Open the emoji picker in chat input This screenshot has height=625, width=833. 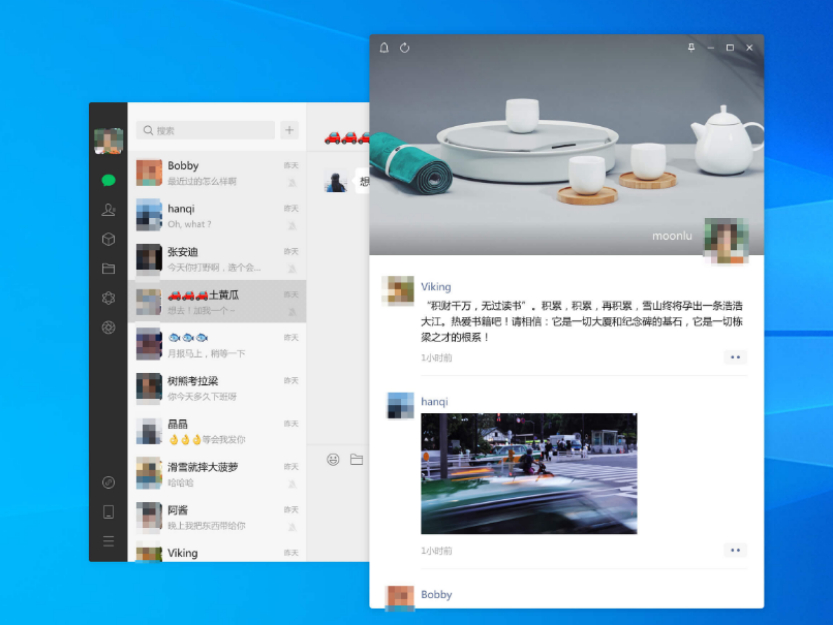click(x=333, y=460)
